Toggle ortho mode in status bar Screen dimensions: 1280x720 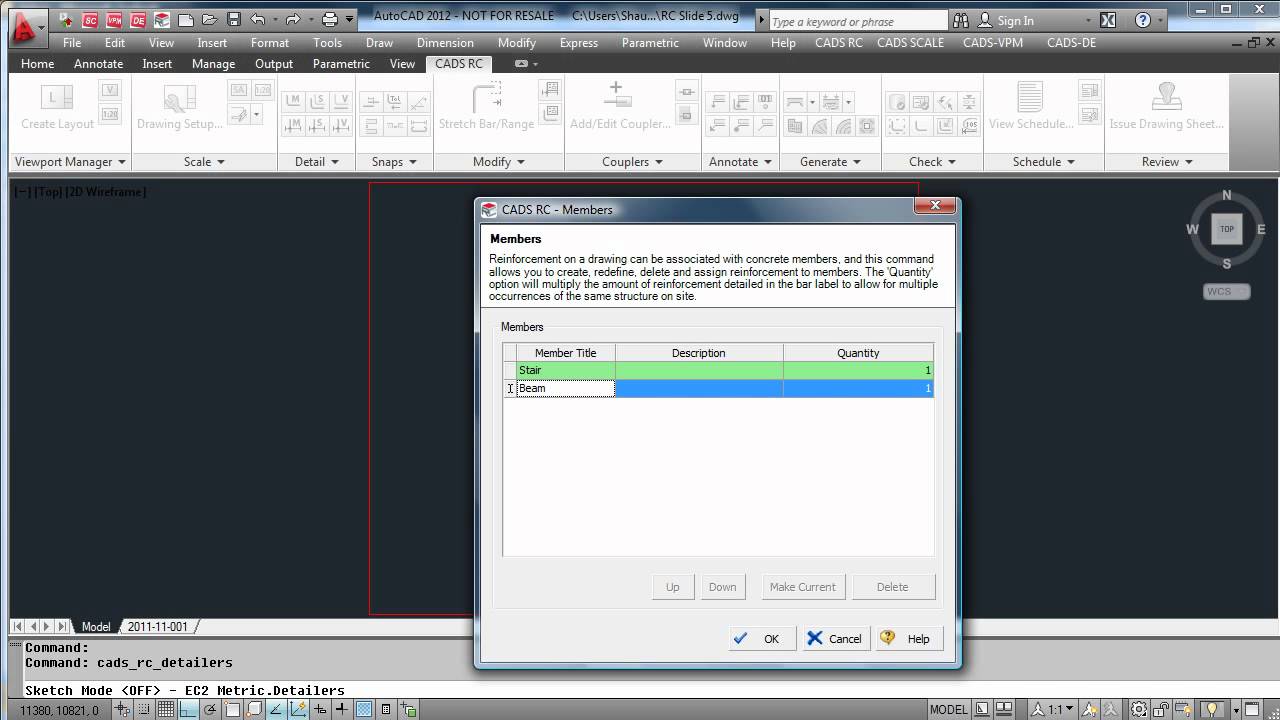[188, 709]
